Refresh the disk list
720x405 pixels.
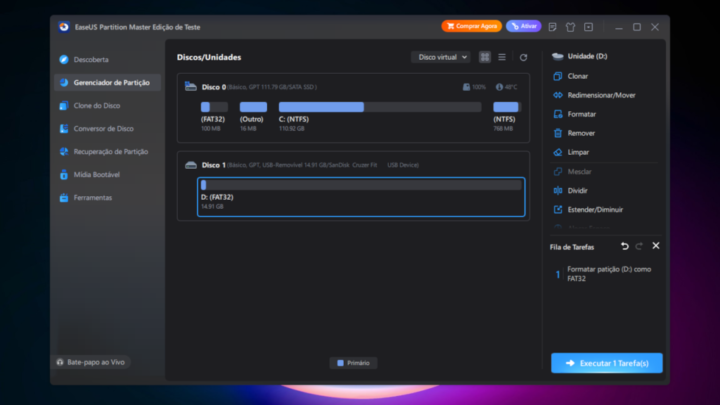click(522, 58)
